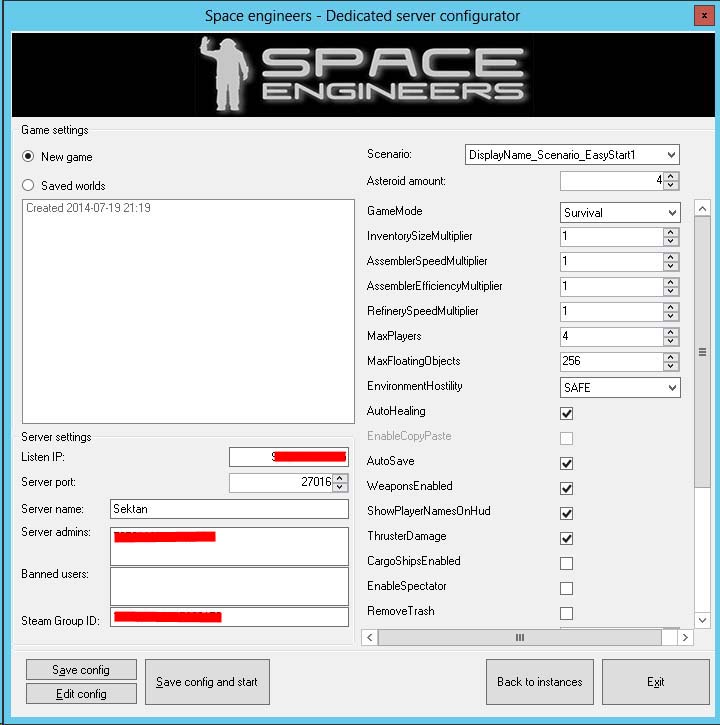Close the configurator window
720x725 pixels.
[704, 15]
